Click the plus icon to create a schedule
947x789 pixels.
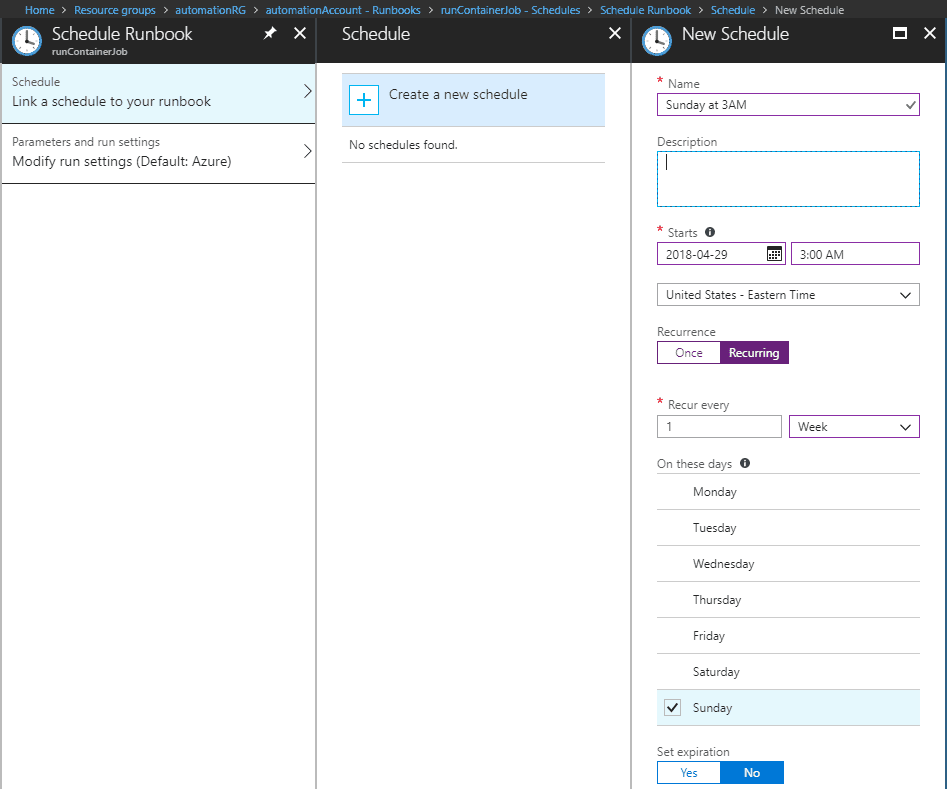point(364,100)
